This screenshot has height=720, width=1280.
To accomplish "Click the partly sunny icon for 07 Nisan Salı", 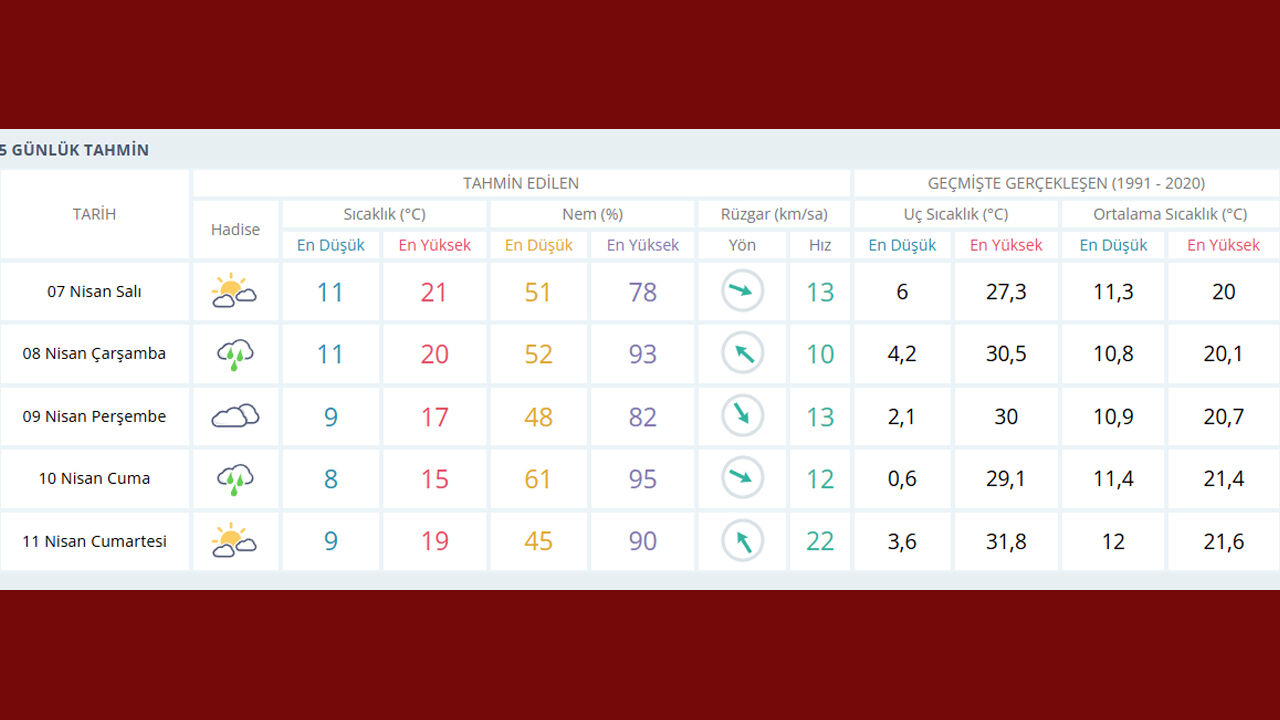I will [x=234, y=291].
